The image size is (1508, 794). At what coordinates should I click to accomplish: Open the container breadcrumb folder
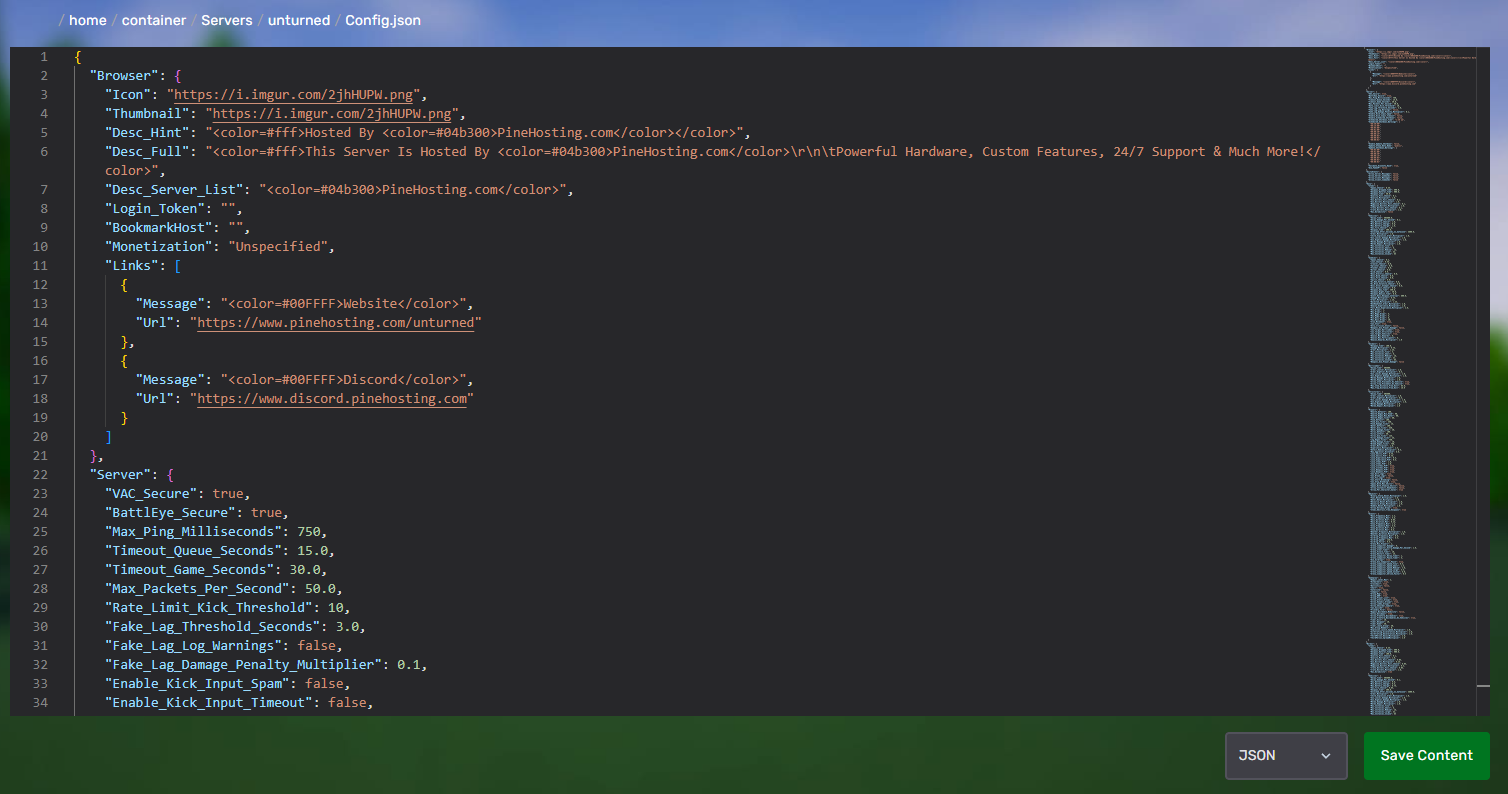tap(154, 20)
